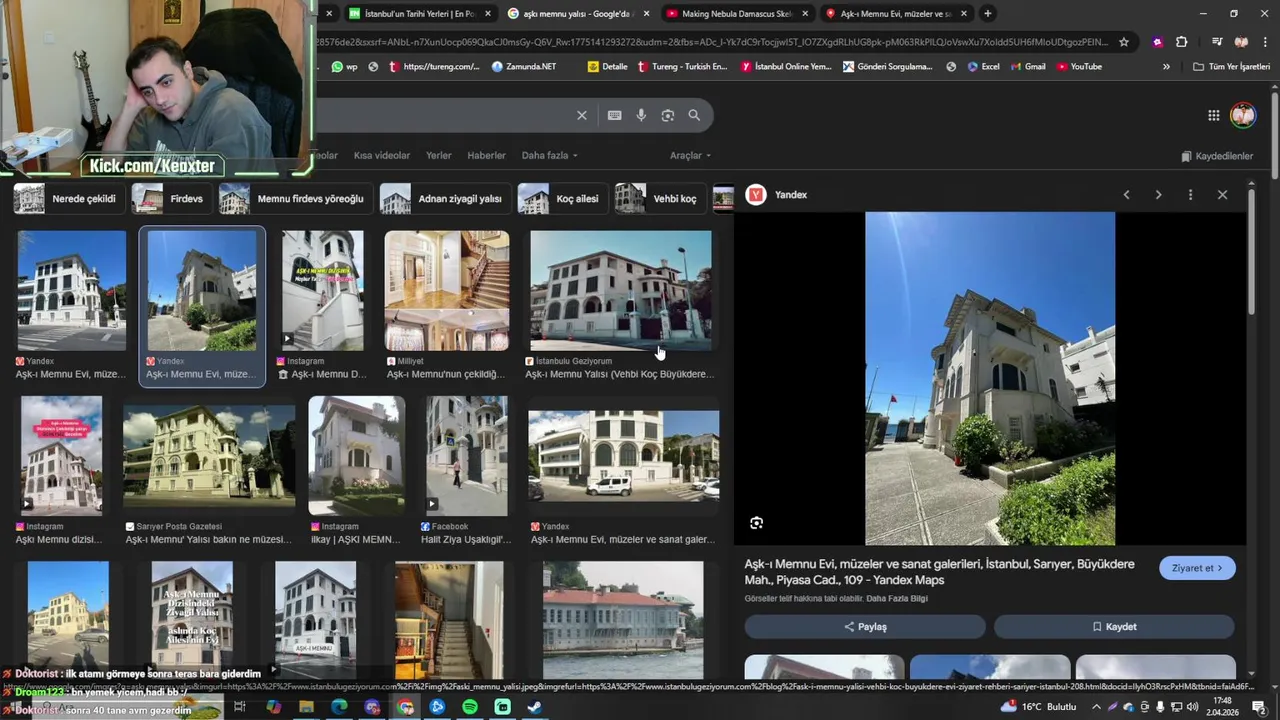Search inside image with the Lens overlay icon

pos(757,523)
